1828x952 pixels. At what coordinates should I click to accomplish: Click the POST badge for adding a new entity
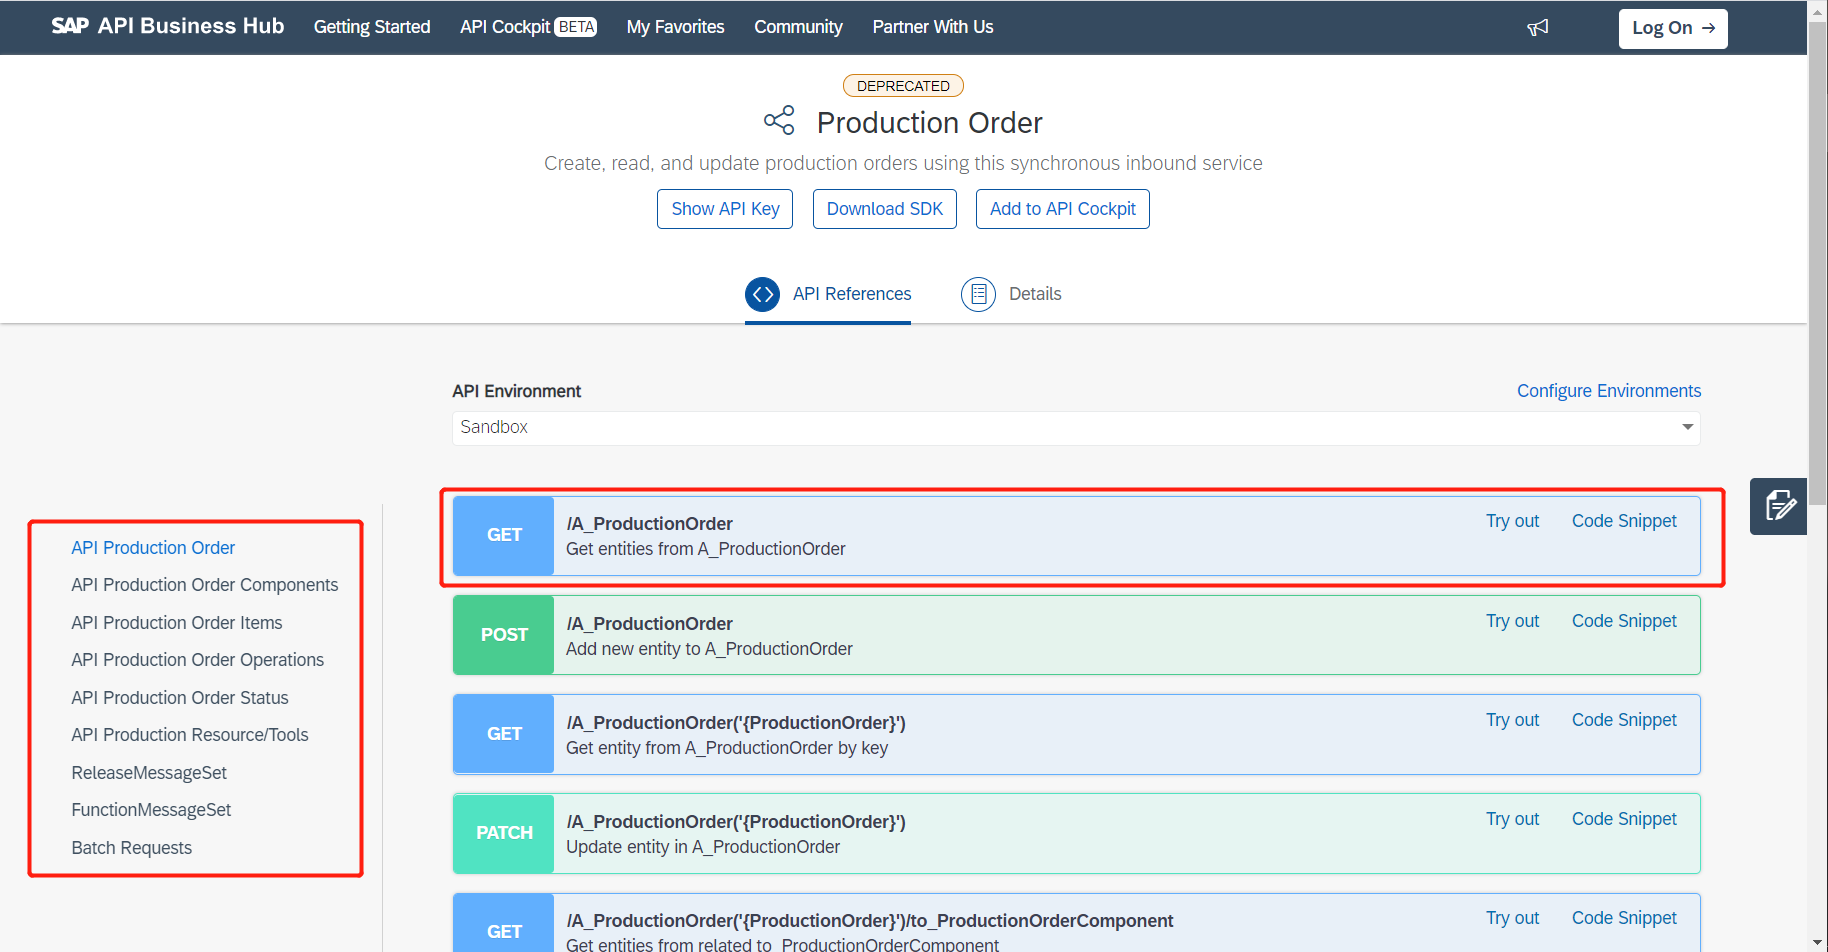(x=503, y=634)
